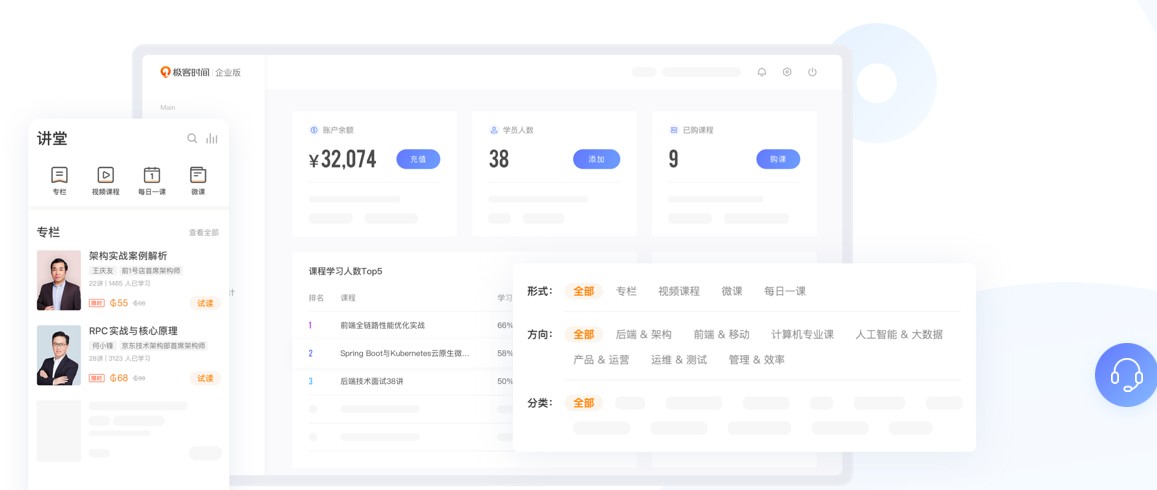Click the 前1号店首席架构师 tag
The height and width of the screenshot is (490, 1157).
tap(151, 271)
